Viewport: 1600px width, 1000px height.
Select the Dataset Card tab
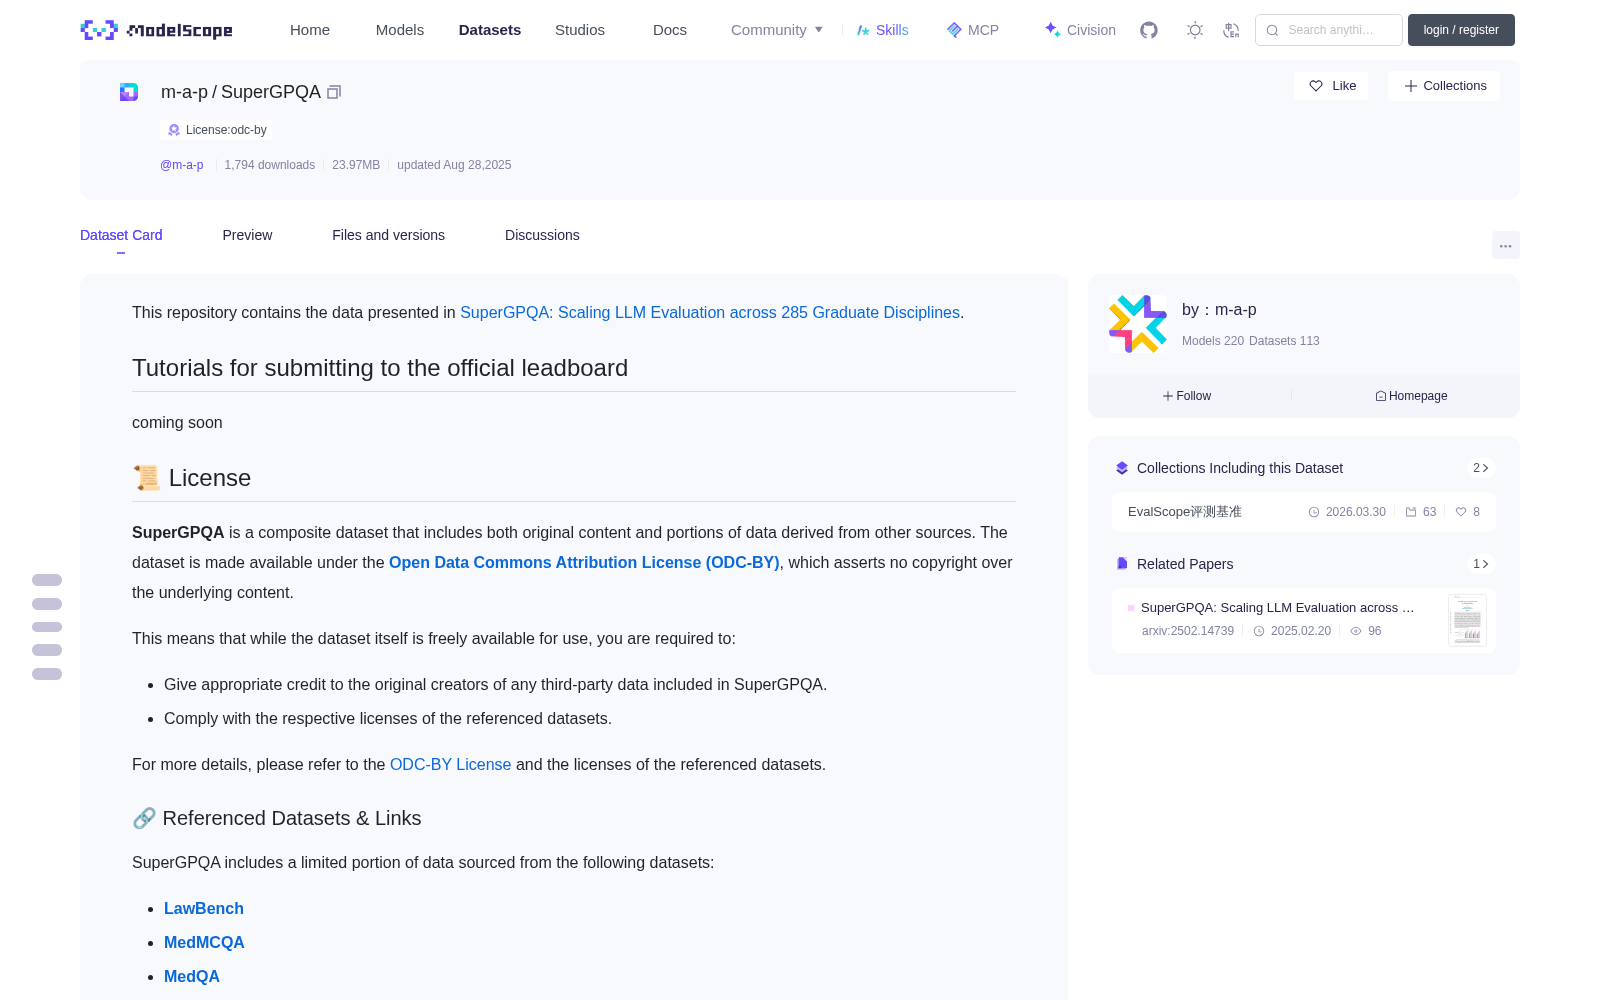121,235
